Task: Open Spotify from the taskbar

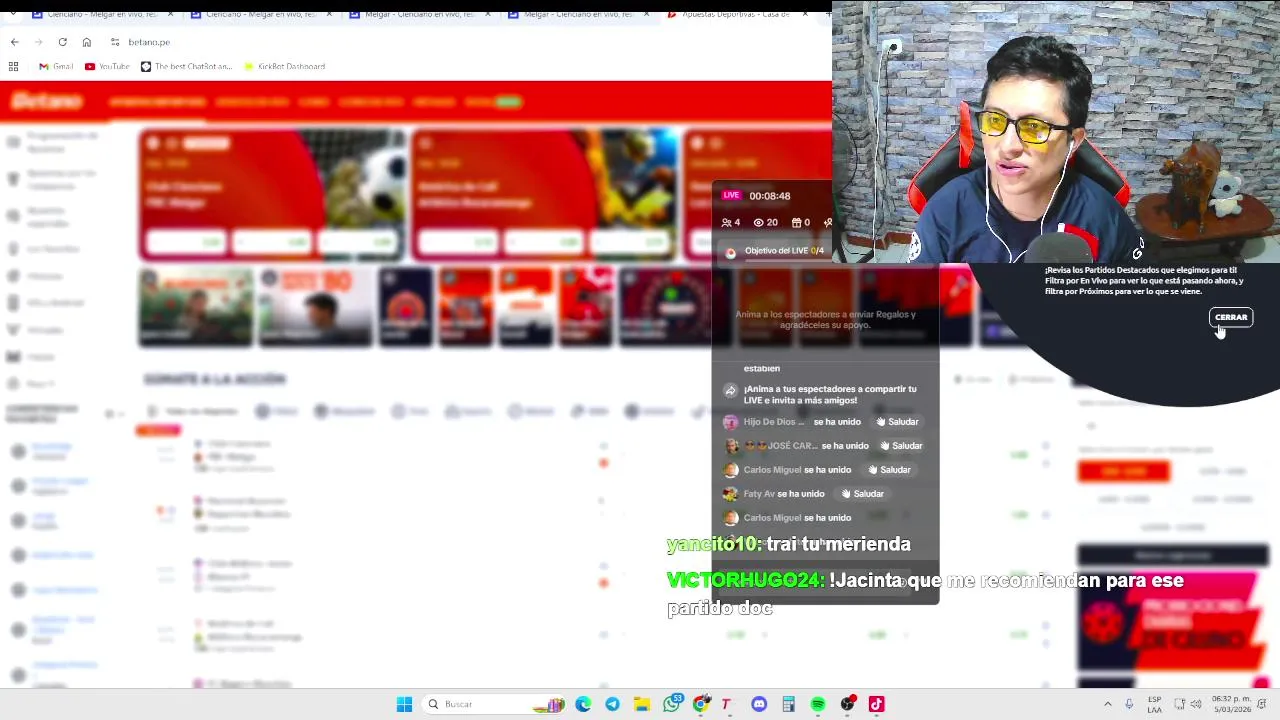Action: pos(818,704)
